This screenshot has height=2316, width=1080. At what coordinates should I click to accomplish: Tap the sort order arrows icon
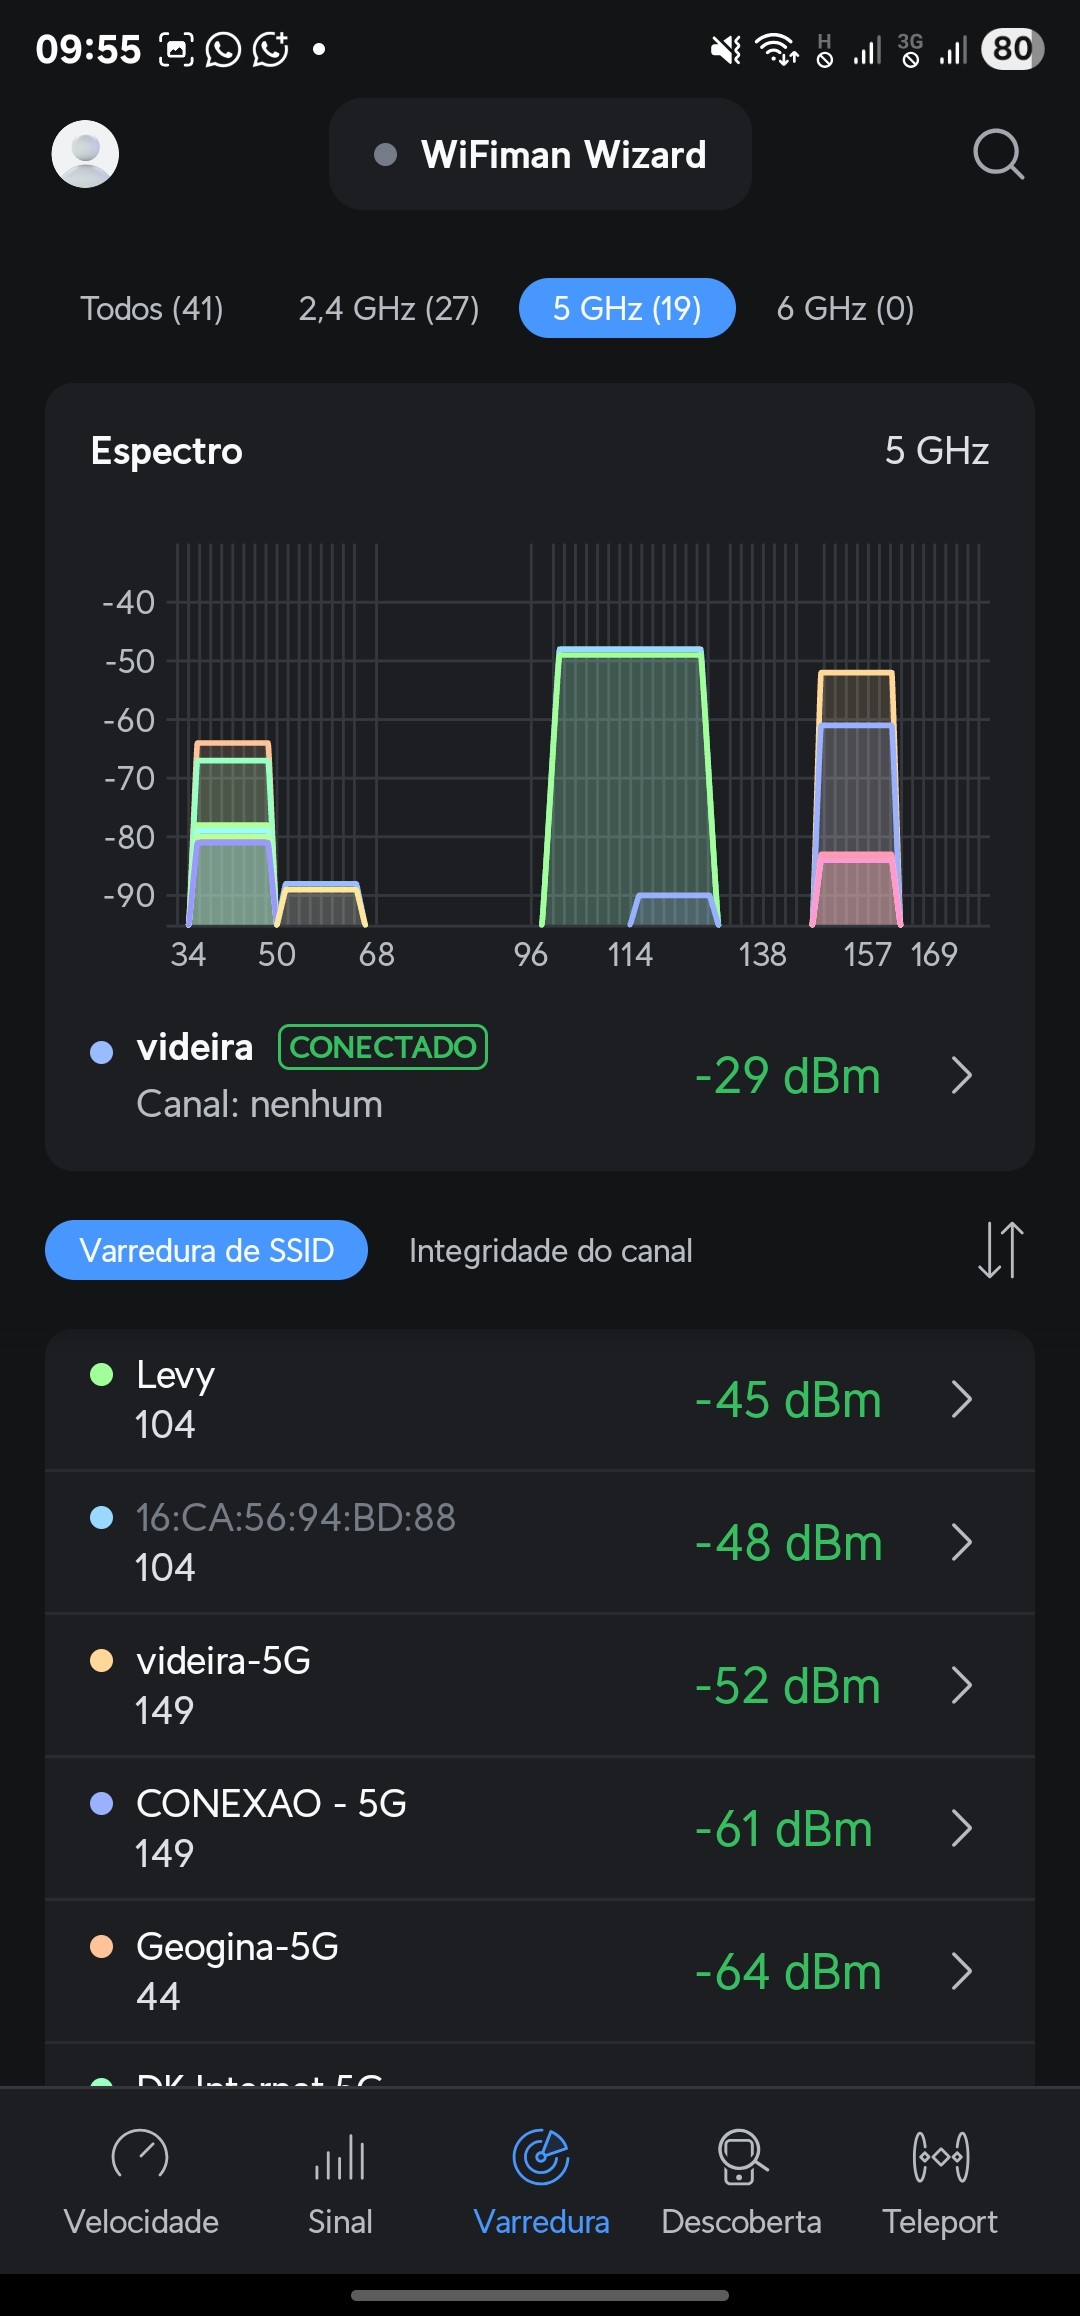pyautogui.click(x=1000, y=1250)
